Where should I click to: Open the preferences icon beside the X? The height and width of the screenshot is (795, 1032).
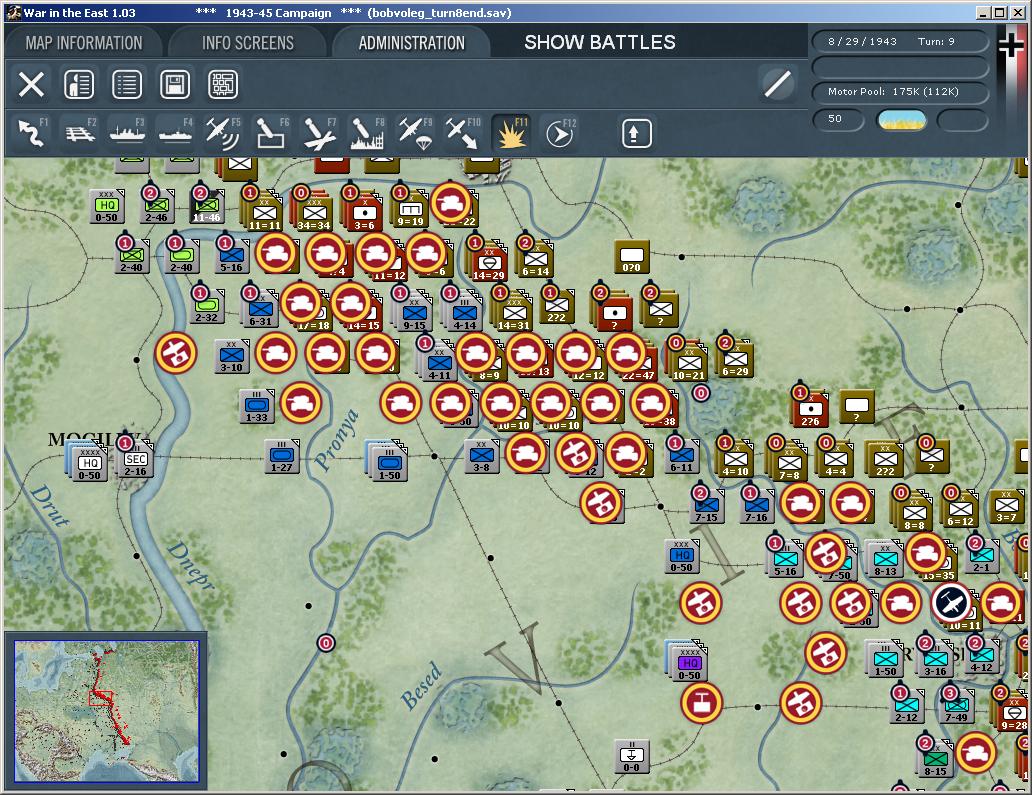tap(79, 84)
